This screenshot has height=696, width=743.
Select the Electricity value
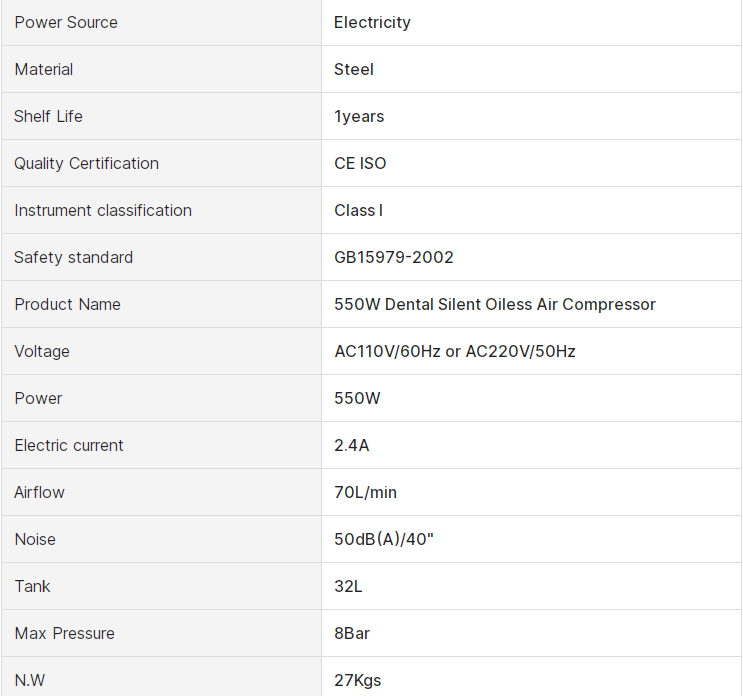(x=372, y=22)
